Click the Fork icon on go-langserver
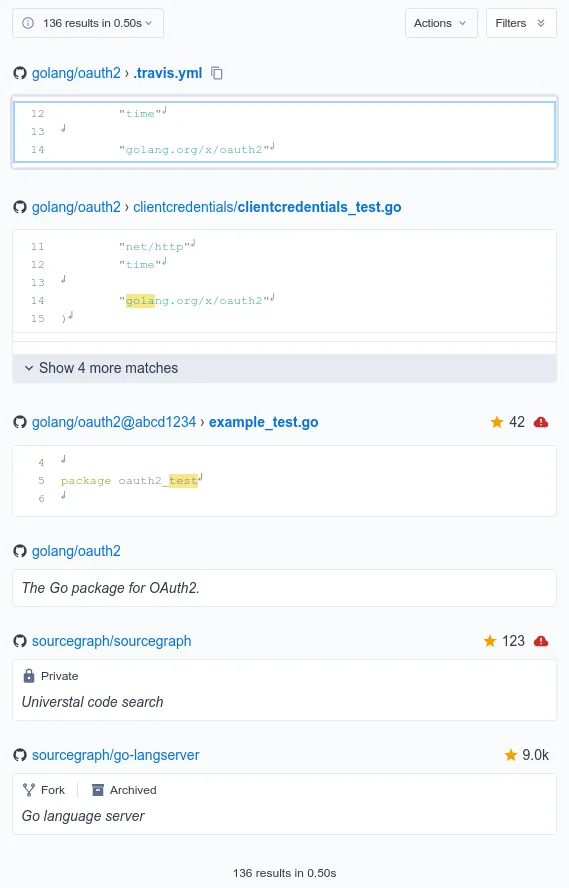The height and width of the screenshot is (888, 569). [29, 790]
